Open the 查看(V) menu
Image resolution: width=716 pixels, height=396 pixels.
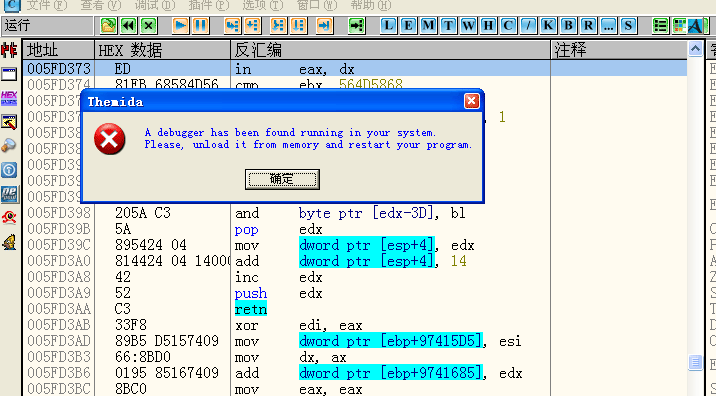[x=100, y=5]
